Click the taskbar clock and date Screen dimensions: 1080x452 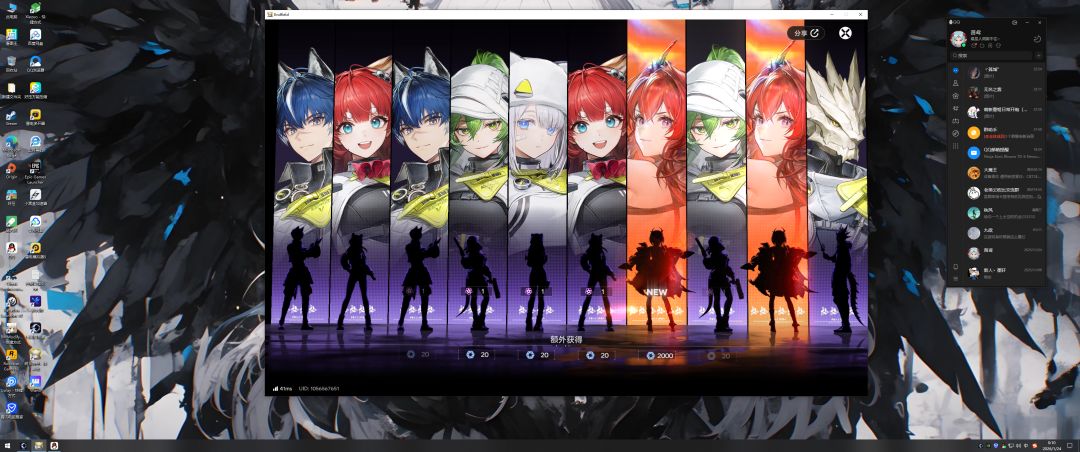tap(1051, 445)
